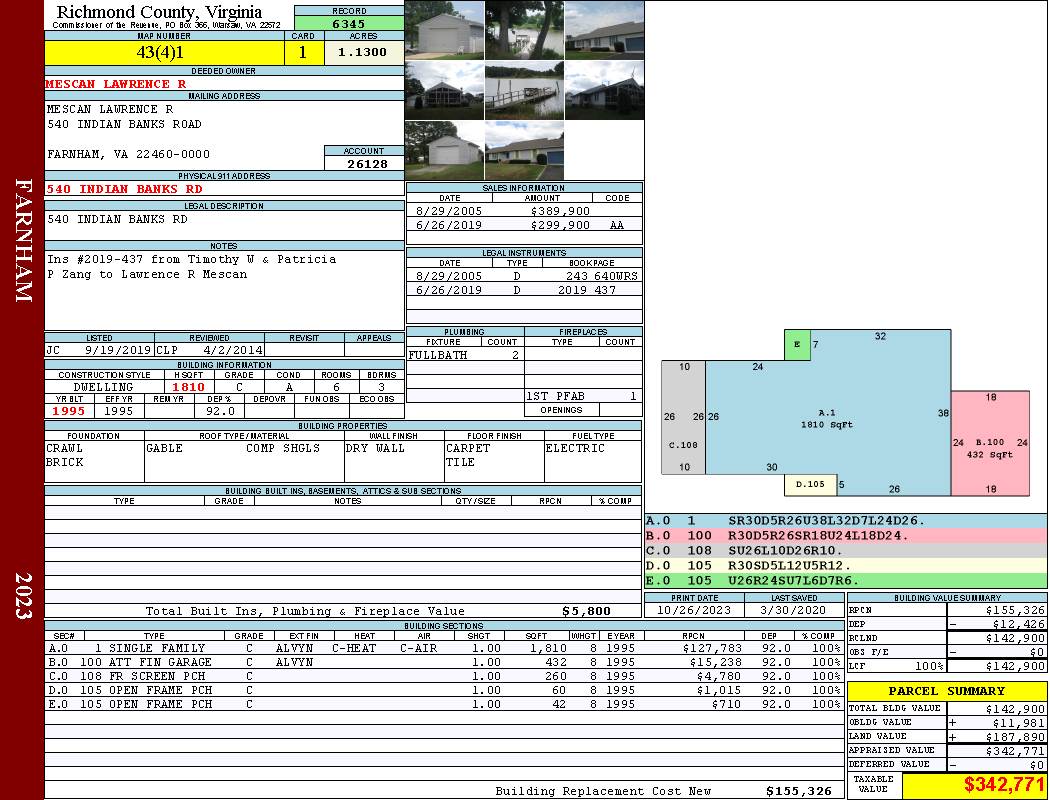The width and height of the screenshot is (1050, 800).
Task: Open the tree-framed waterfront photo thumbnail
Action: pyautogui.click(x=524, y=30)
